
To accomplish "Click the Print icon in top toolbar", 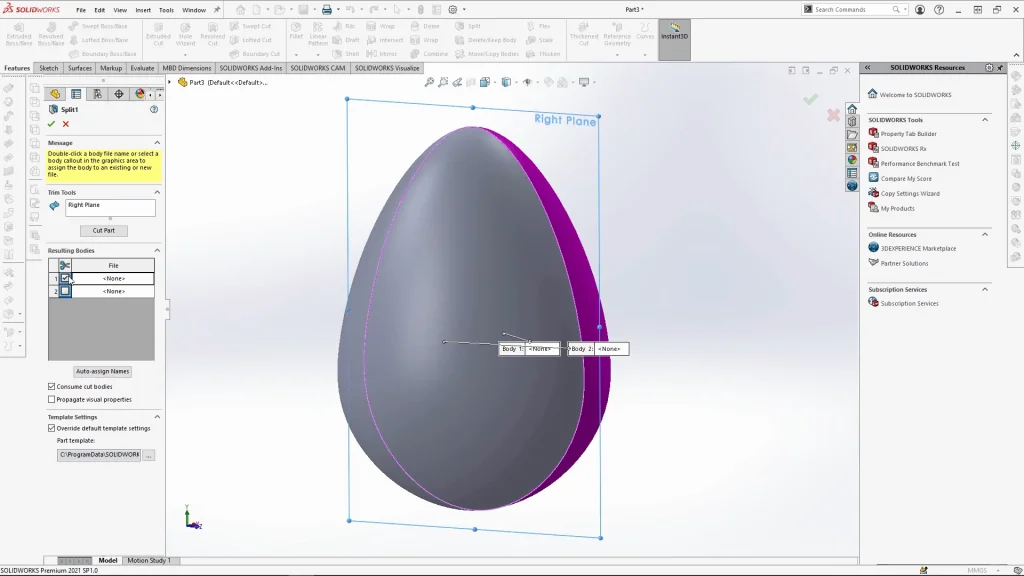I will [x=326, y=10].
